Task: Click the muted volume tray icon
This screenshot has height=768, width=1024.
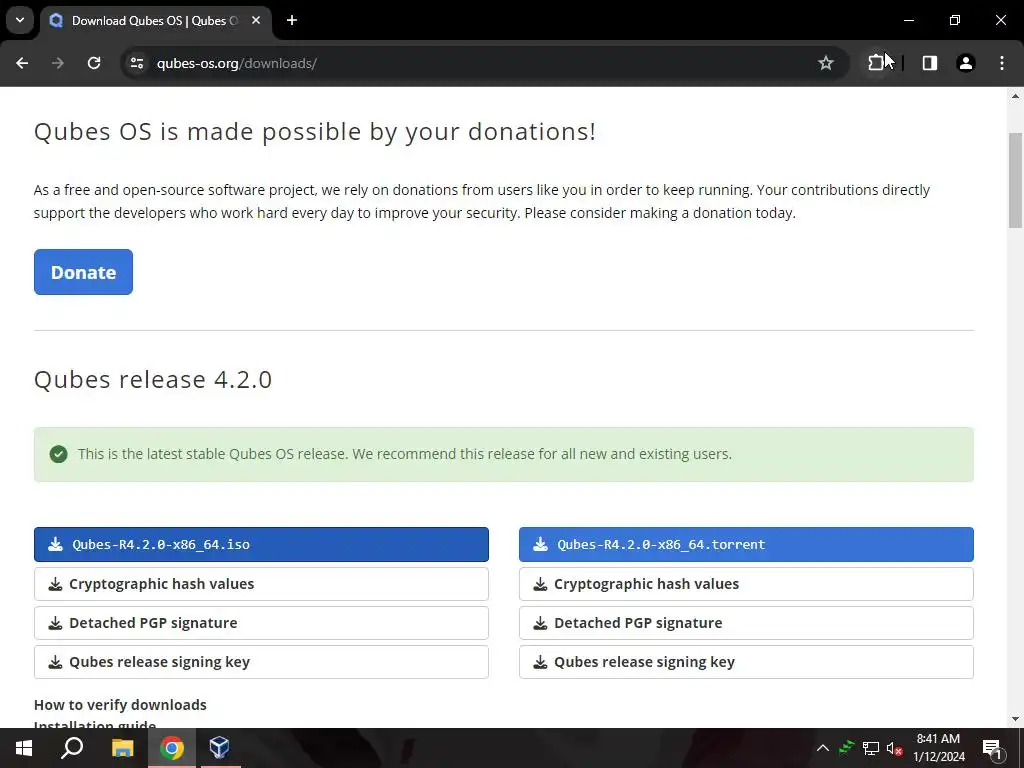Action: click(x=894, y=749)
